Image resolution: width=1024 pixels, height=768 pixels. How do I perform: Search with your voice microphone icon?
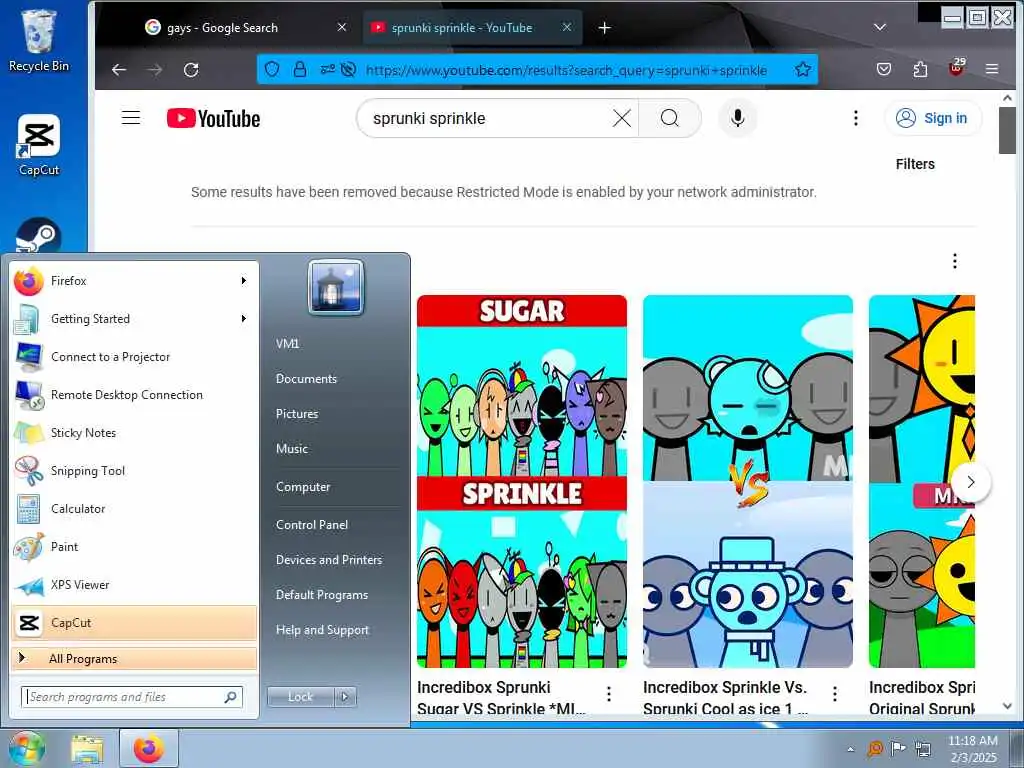(737, 118)
